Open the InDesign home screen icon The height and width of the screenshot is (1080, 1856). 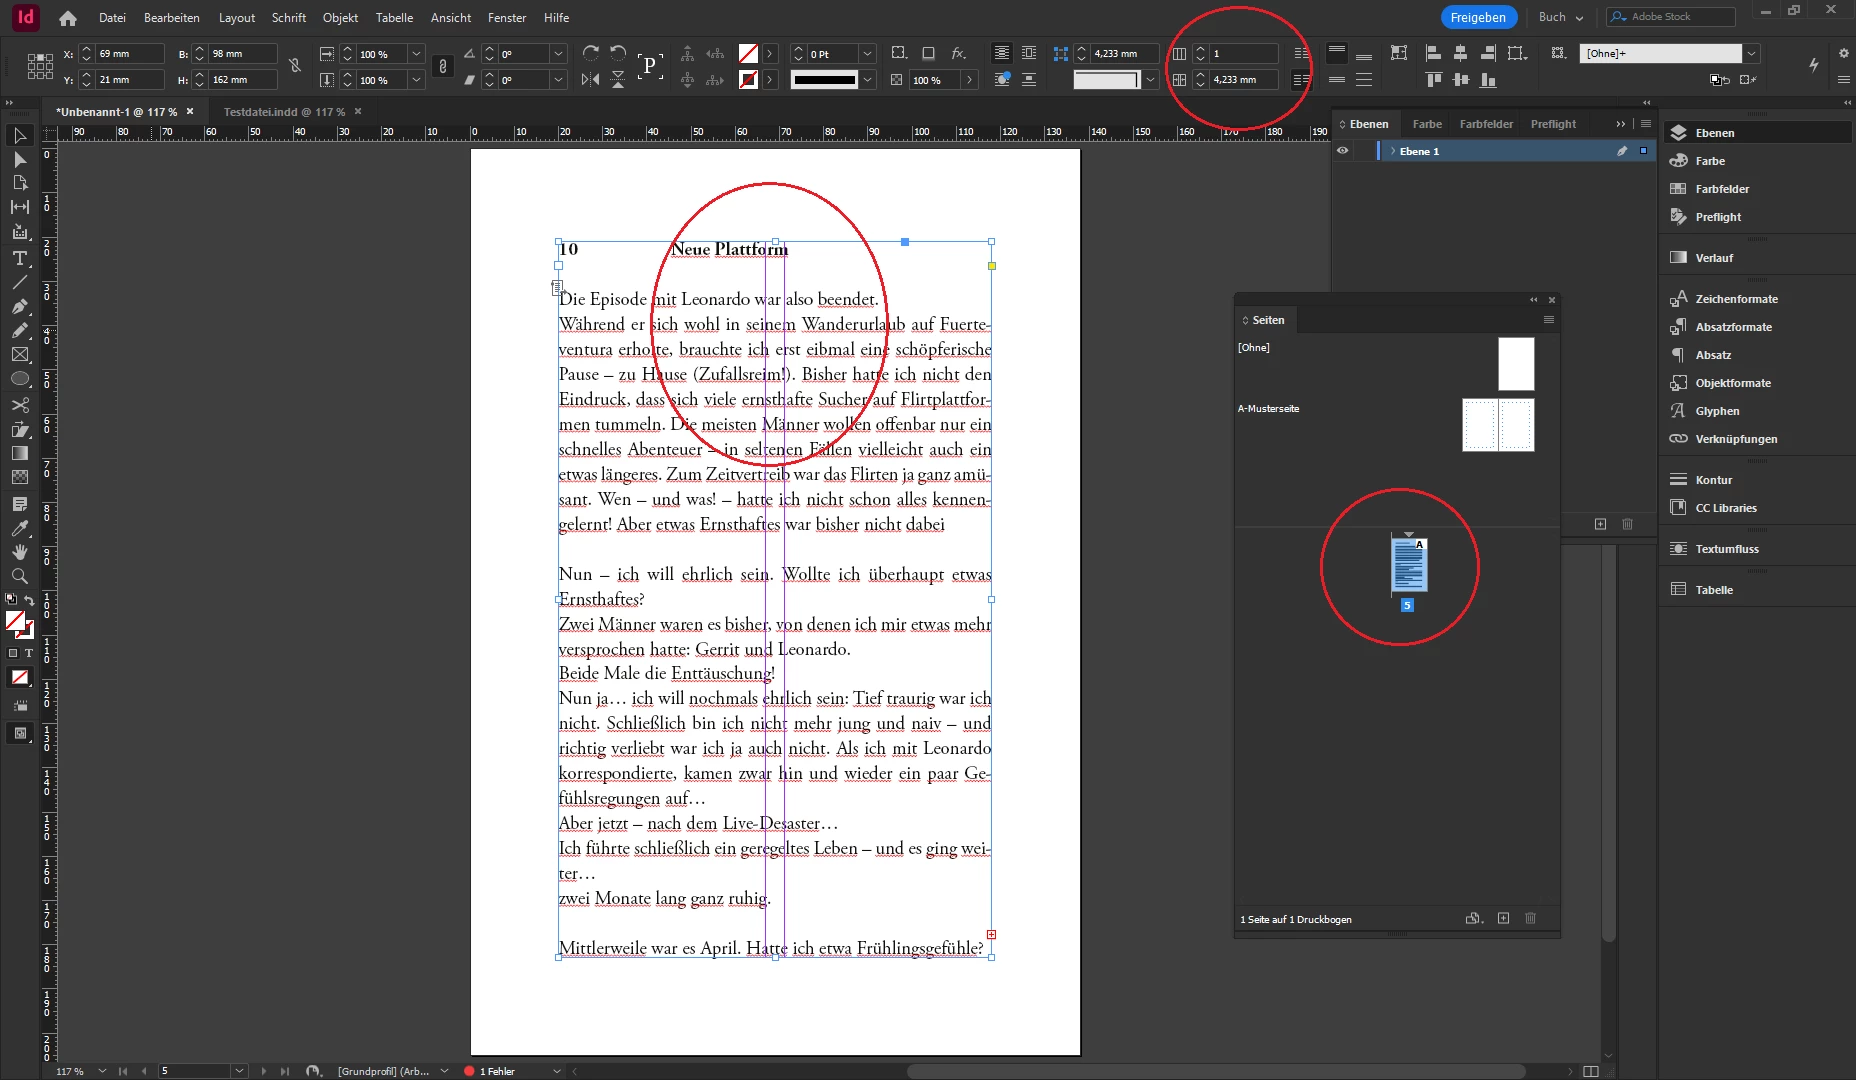click(67, 18)
